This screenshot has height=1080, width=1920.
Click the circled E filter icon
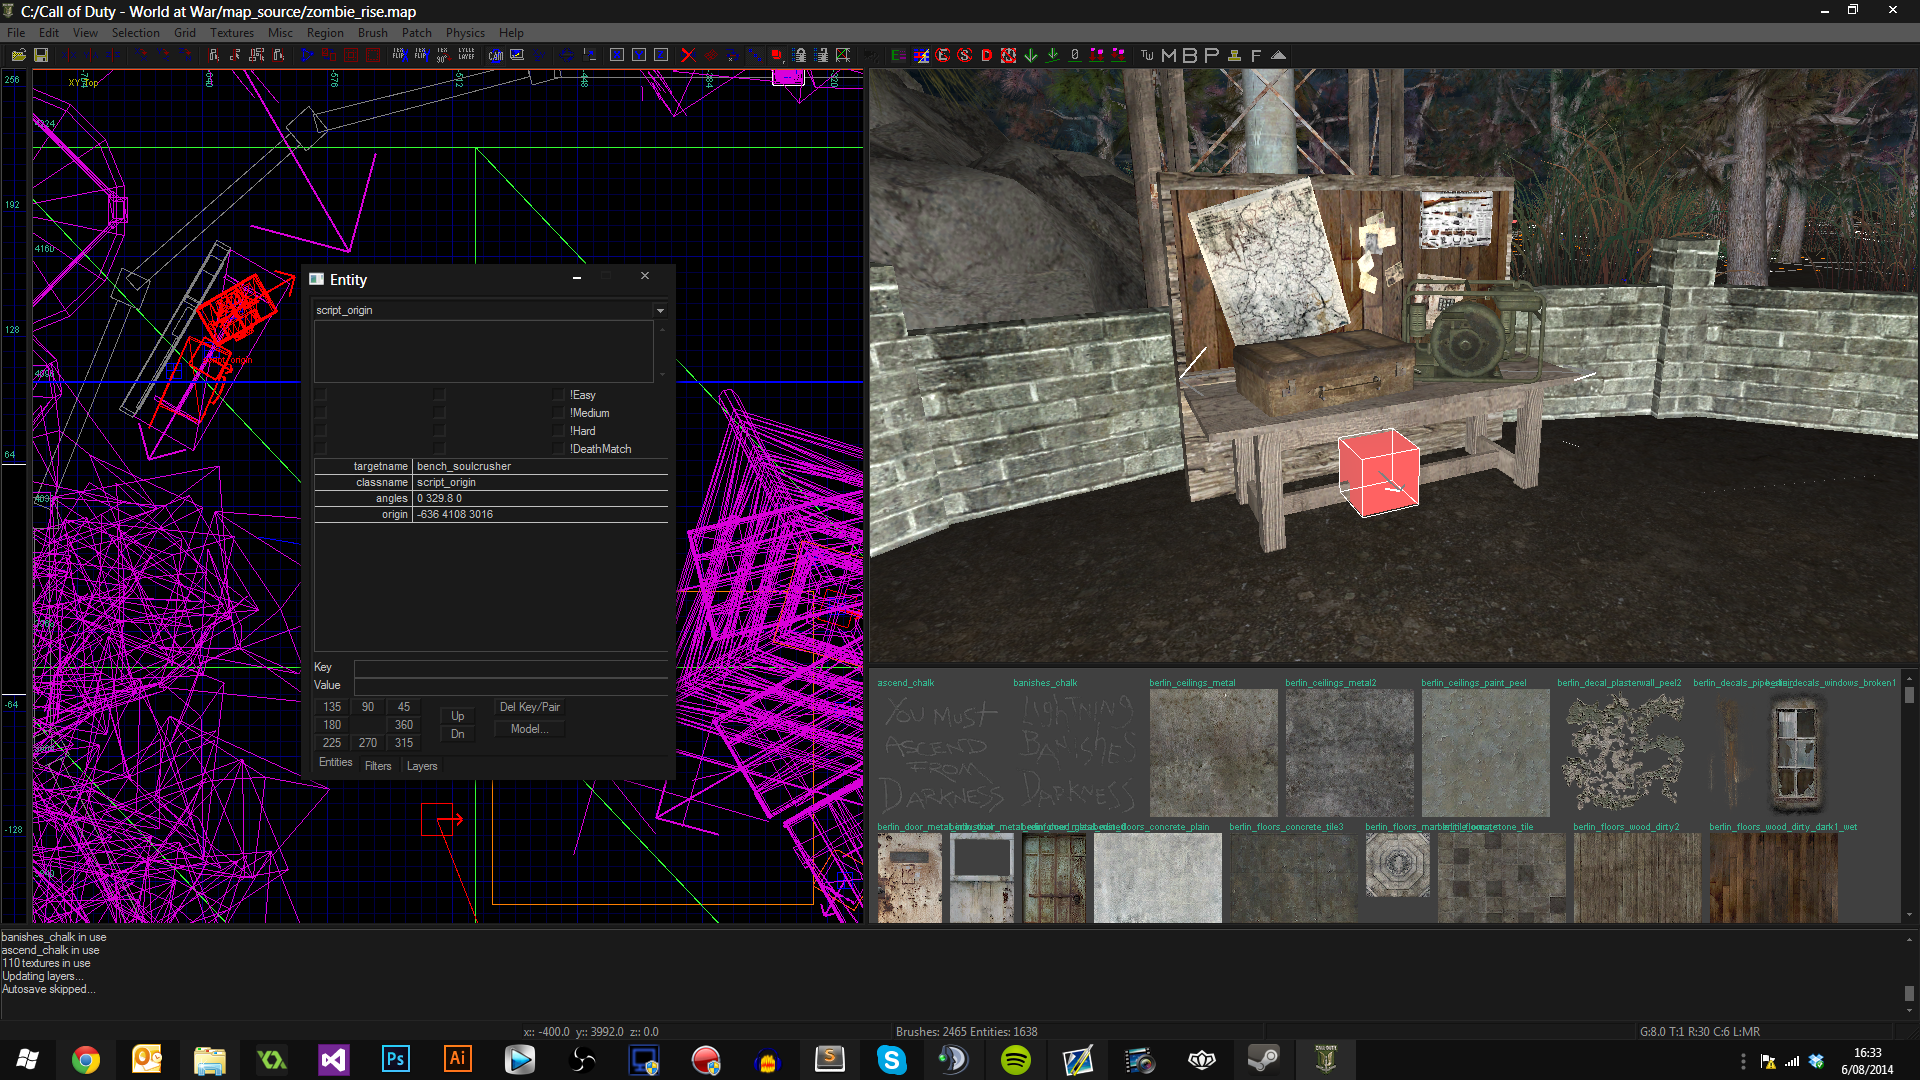(x=942, y=55)
